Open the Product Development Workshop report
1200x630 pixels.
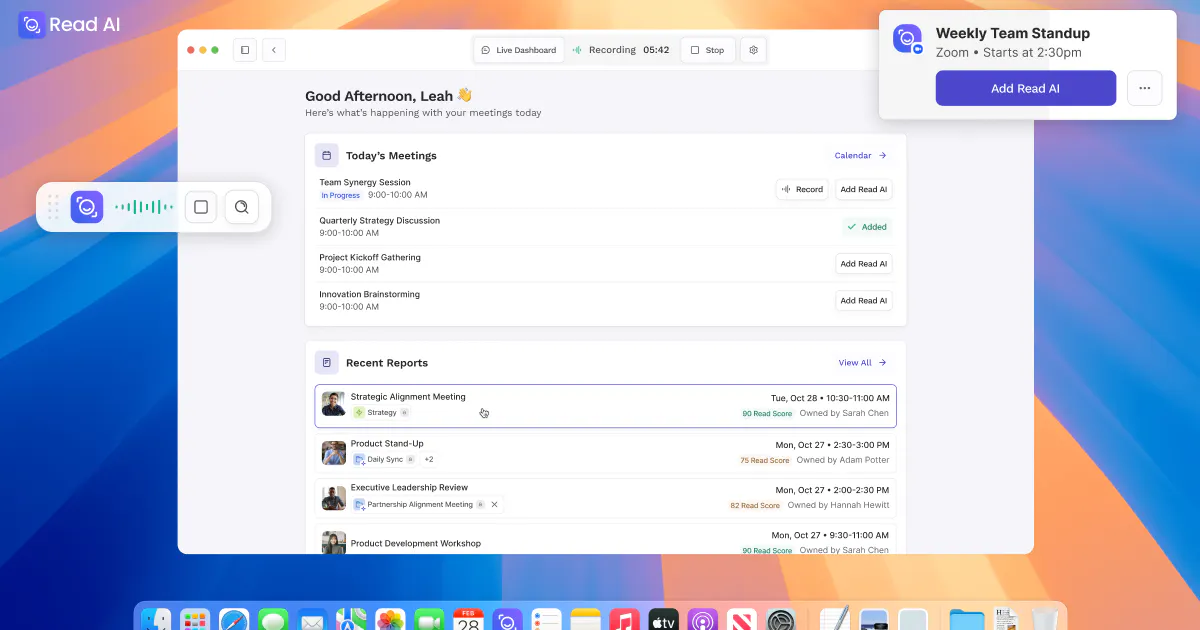(605, 540)
